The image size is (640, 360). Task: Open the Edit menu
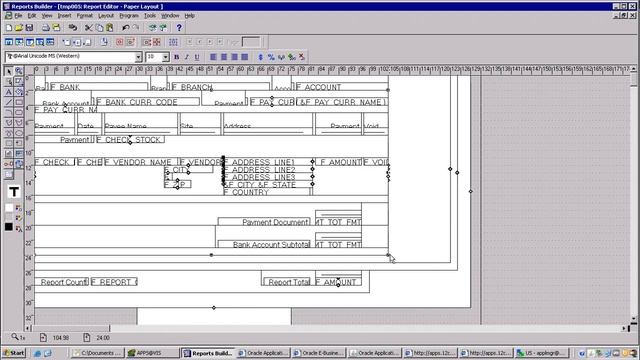pyautogui.click(x=32, y=16)
